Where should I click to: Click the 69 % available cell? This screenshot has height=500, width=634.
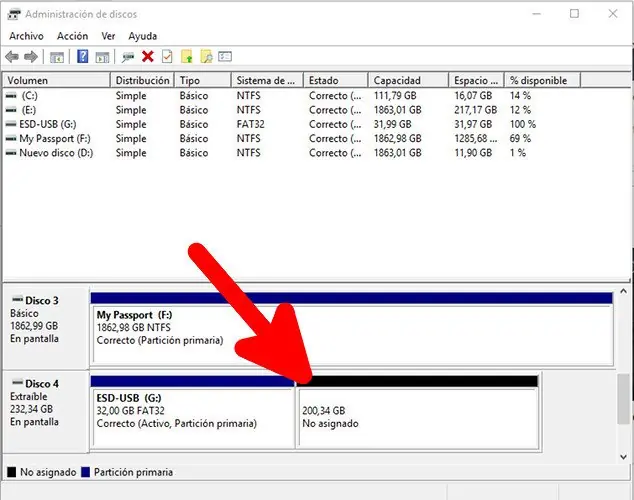coord(520,139)
